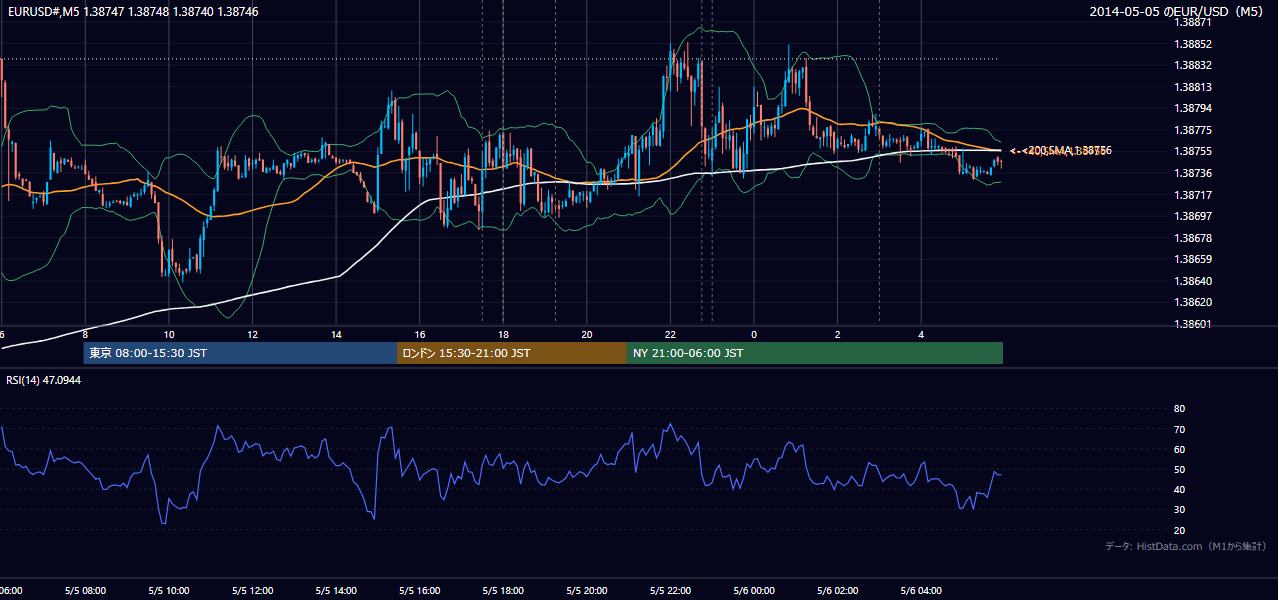Select the ロンドン 15:30-21:00 JST session bar
Viewport: 1278px width, 600px height.
point(512,353)
